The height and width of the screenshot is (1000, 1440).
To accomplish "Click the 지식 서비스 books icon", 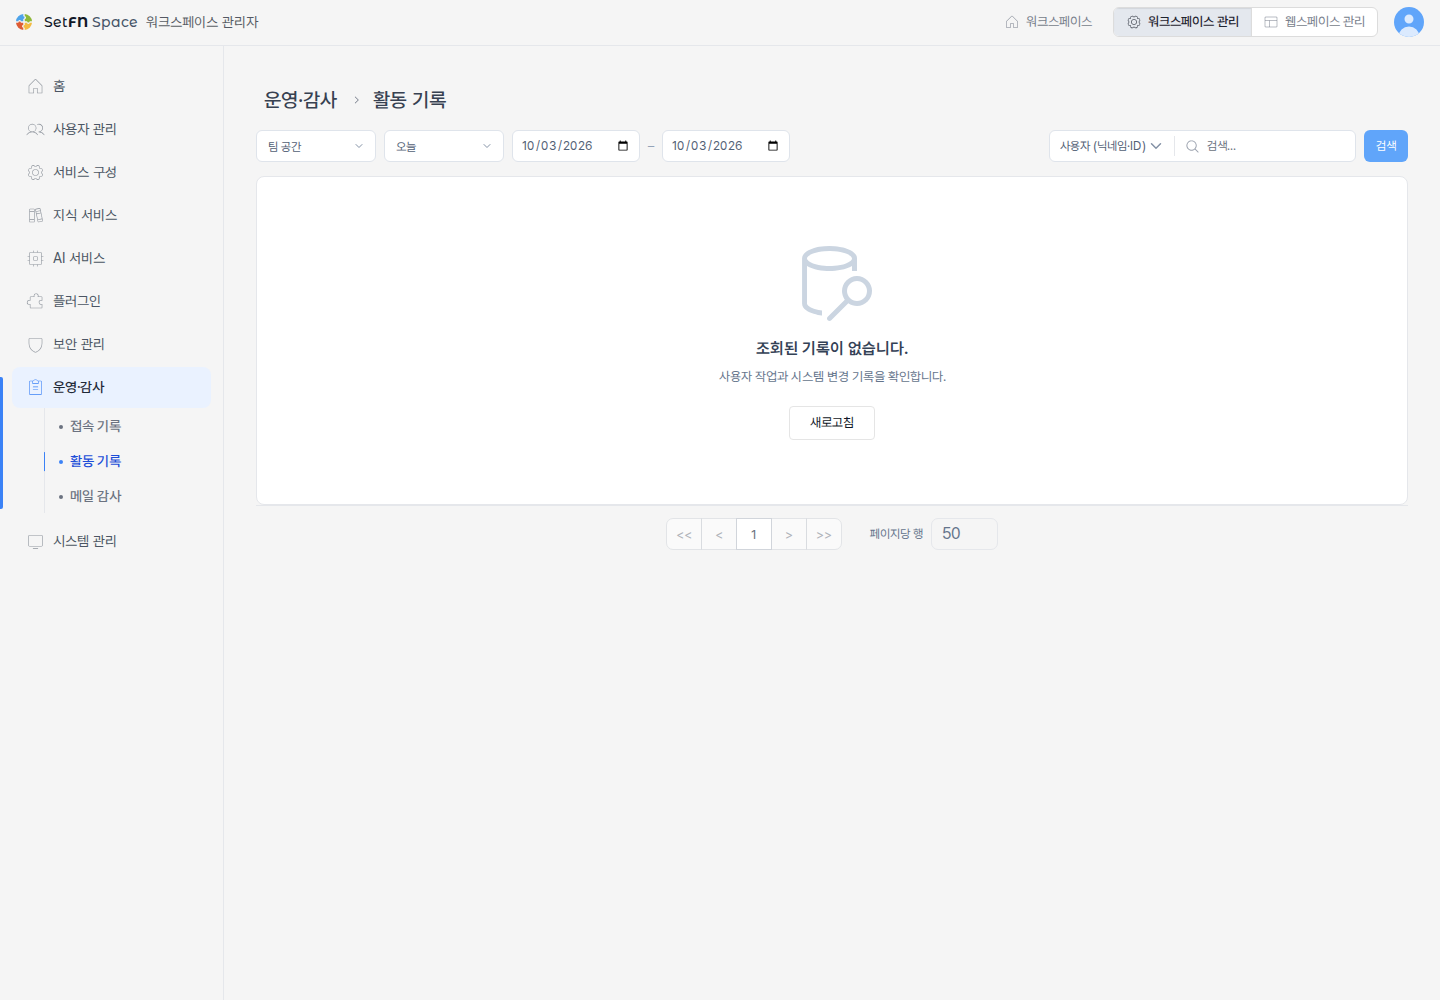I will (35, 215).
